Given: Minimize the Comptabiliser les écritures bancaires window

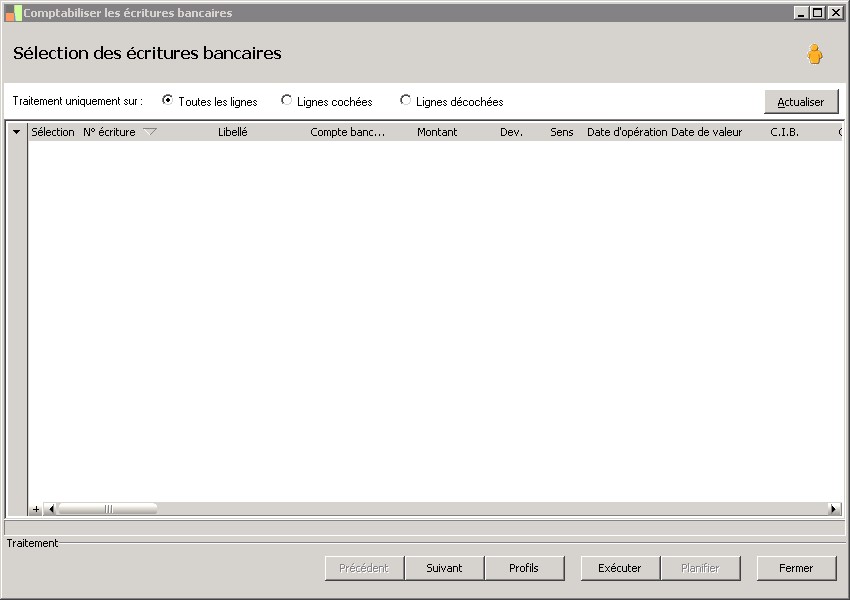Looking at the screenshot, I should [801, 12].
